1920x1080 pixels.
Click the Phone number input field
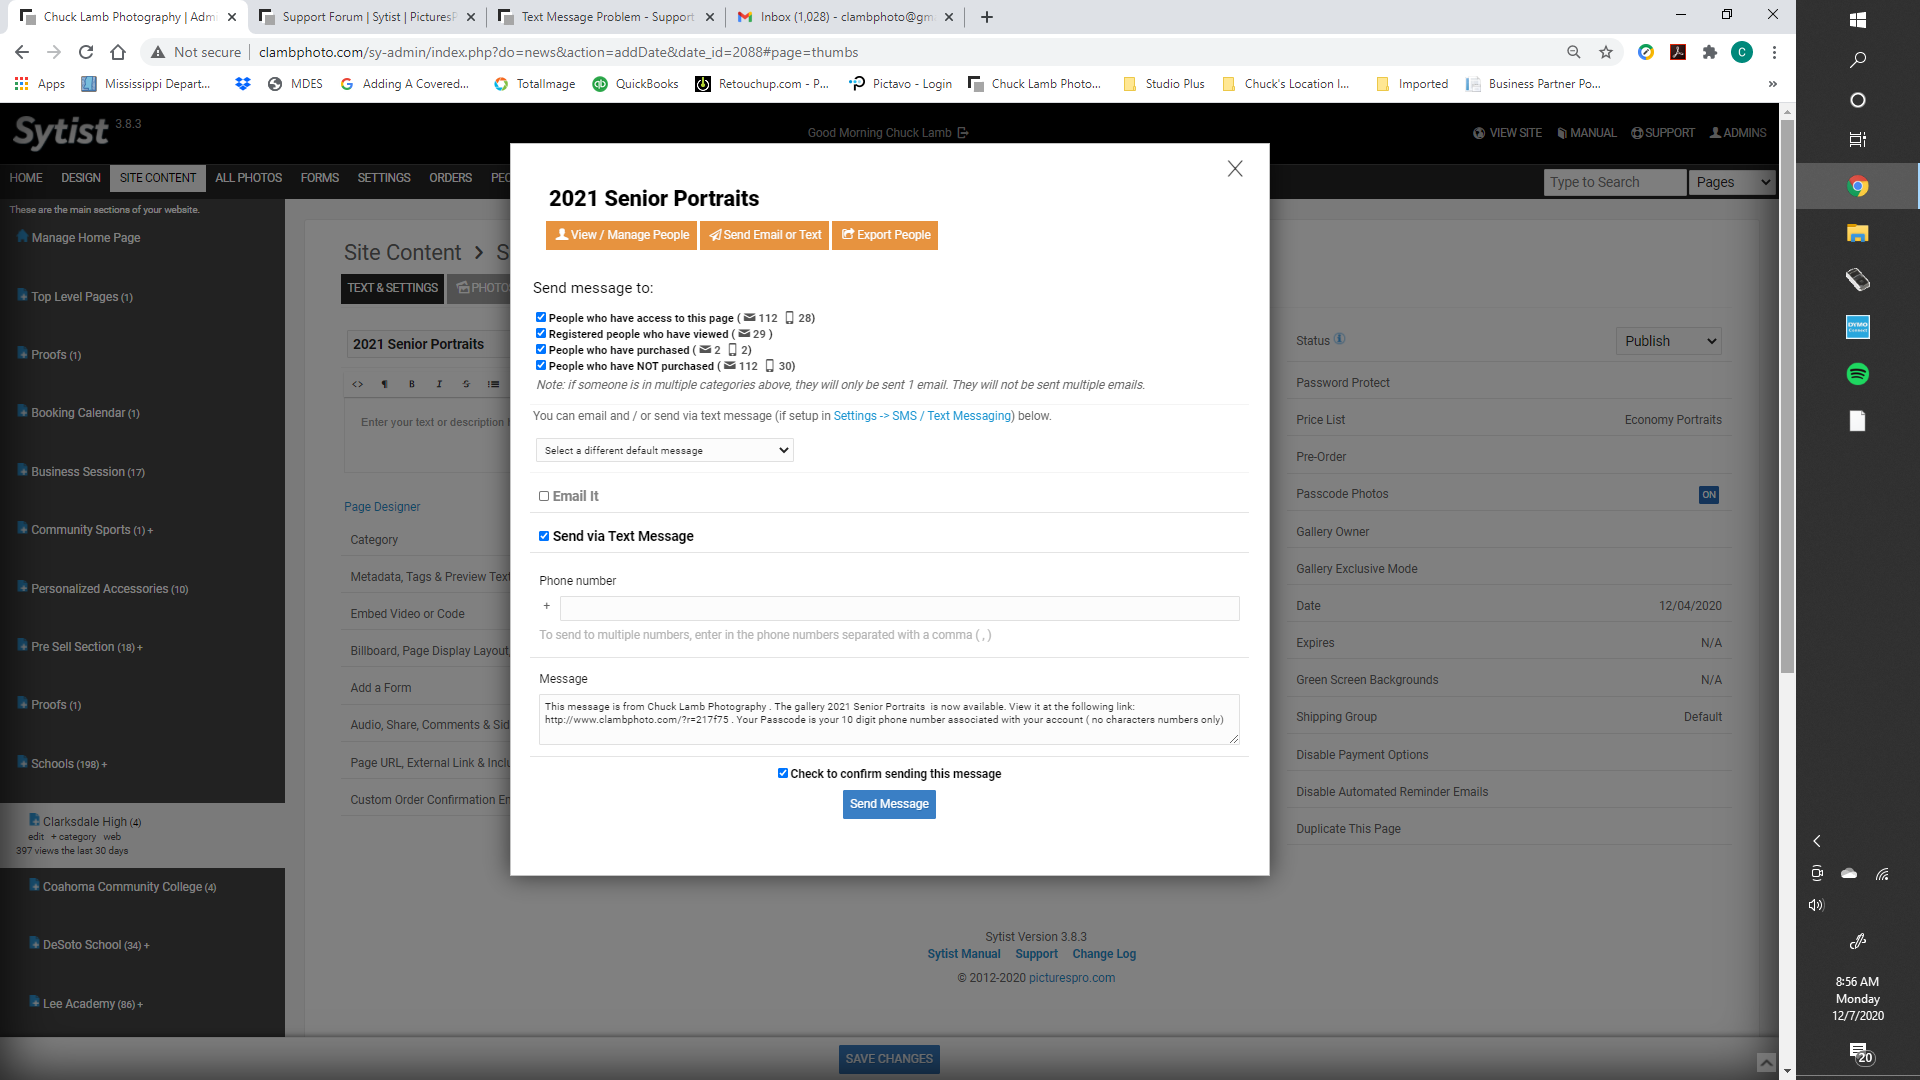tap(899, 608)
